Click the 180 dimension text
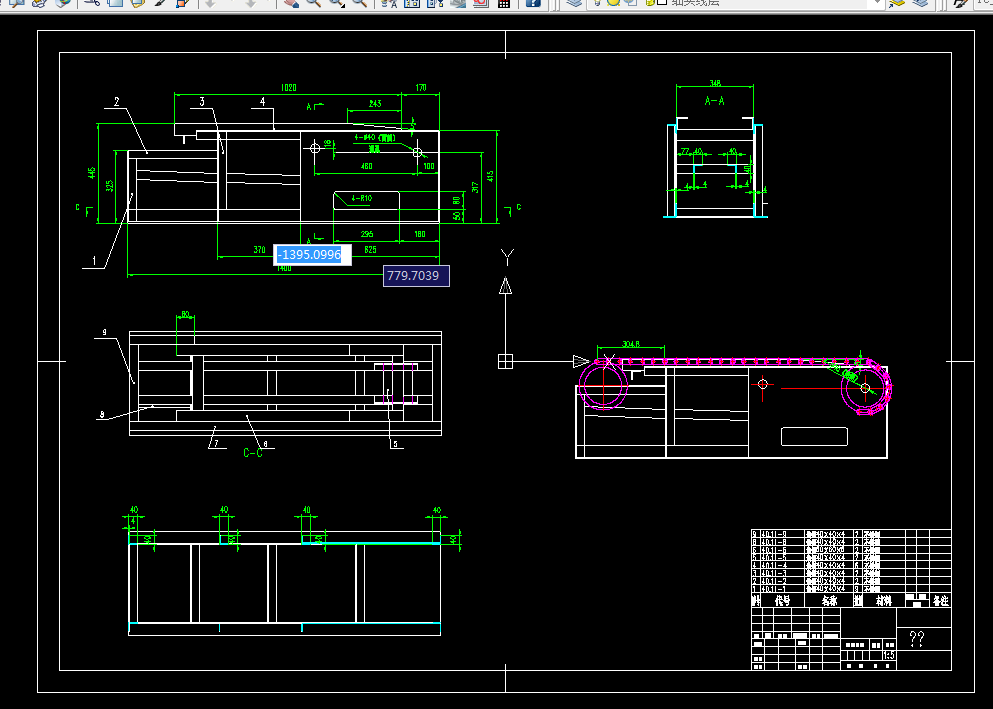Screen dimensions: 993x709 [x=420, y=234]
